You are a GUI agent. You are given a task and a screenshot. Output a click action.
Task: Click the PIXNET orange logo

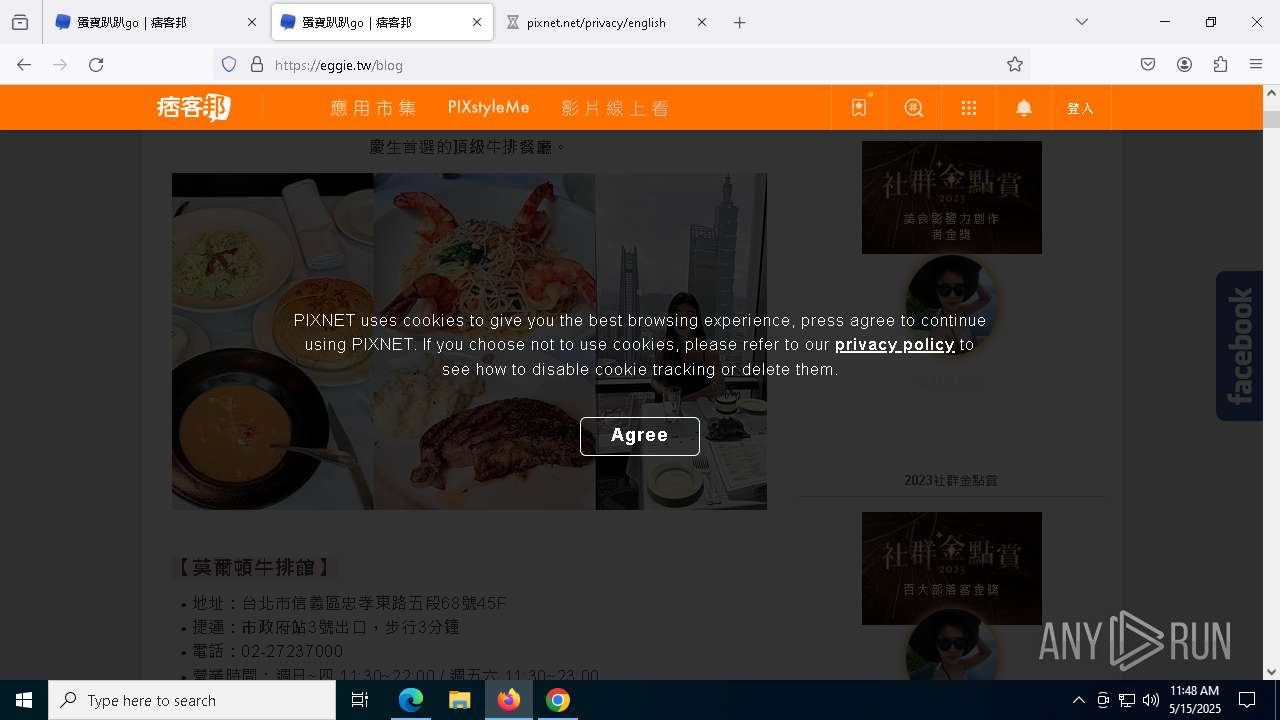tap(194, 108)
